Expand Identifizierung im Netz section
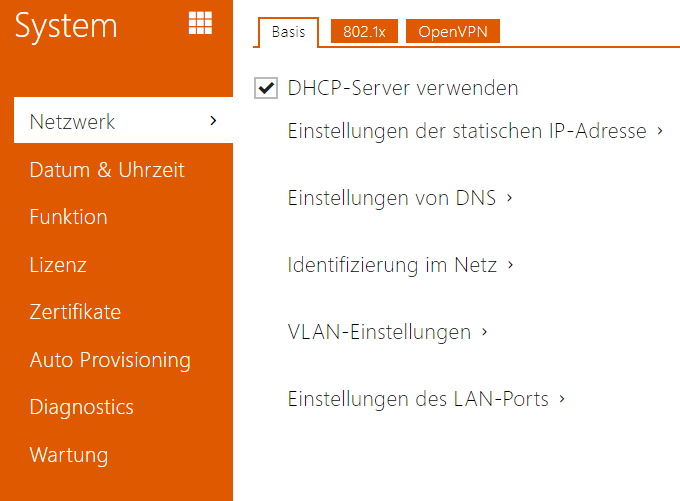This screenshot has height=501, width=680. 400,265
